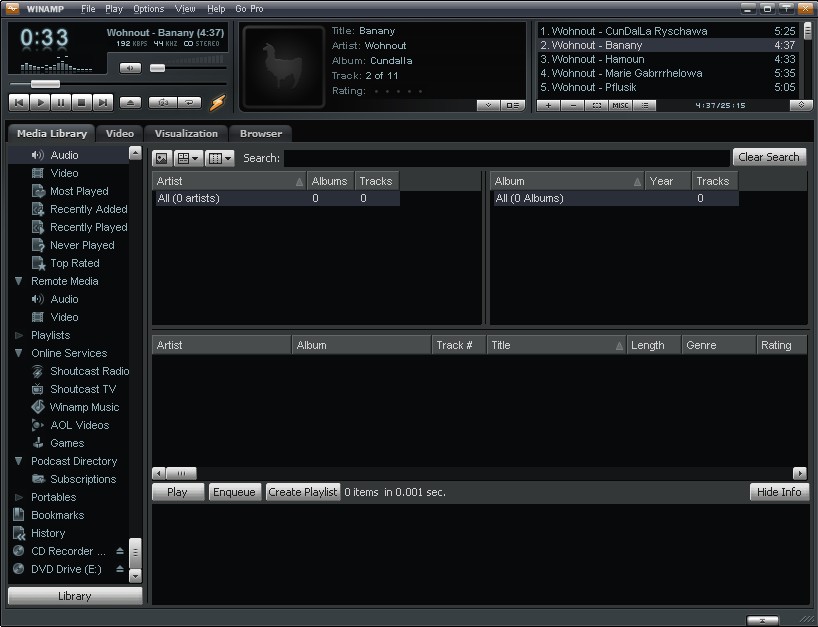Expand the Playlists tree node
Screen dimensions: 818x627
(19, 335)
